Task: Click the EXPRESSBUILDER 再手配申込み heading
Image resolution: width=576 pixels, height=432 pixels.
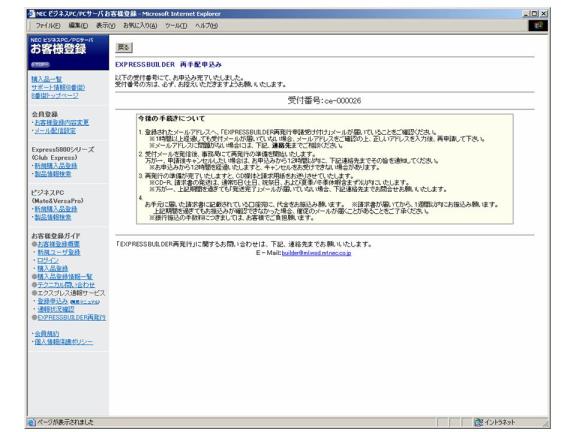Action: point(168,64)
